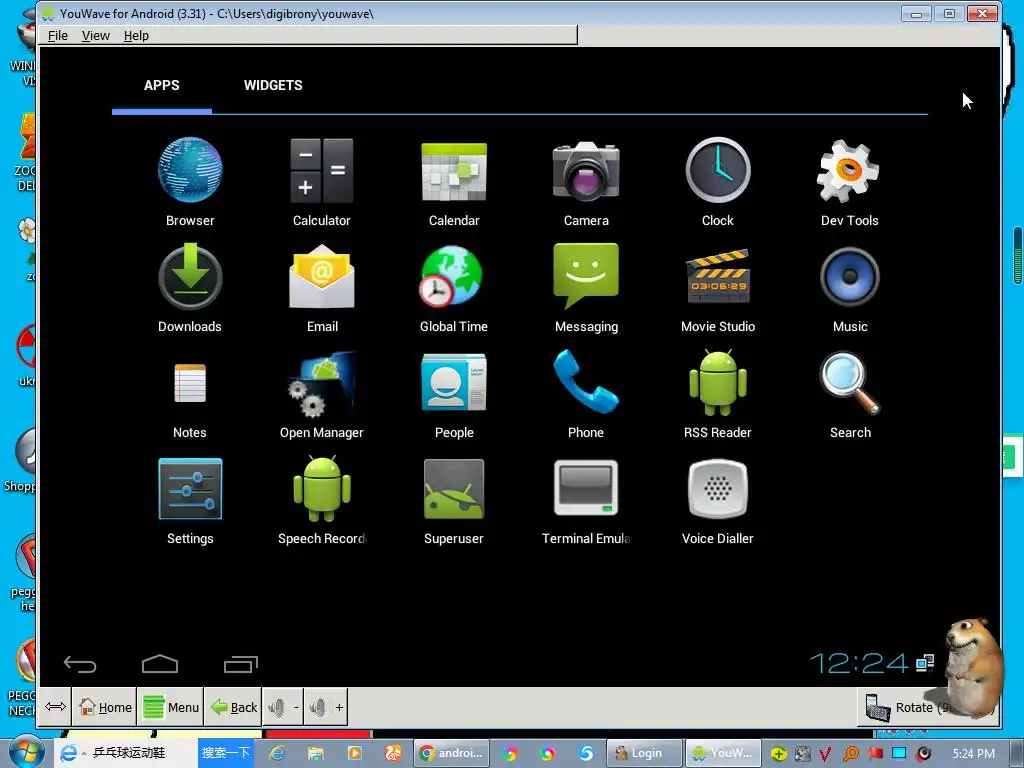
Task: Click the YouWave Menu button
Action: (x=171, y=707)
